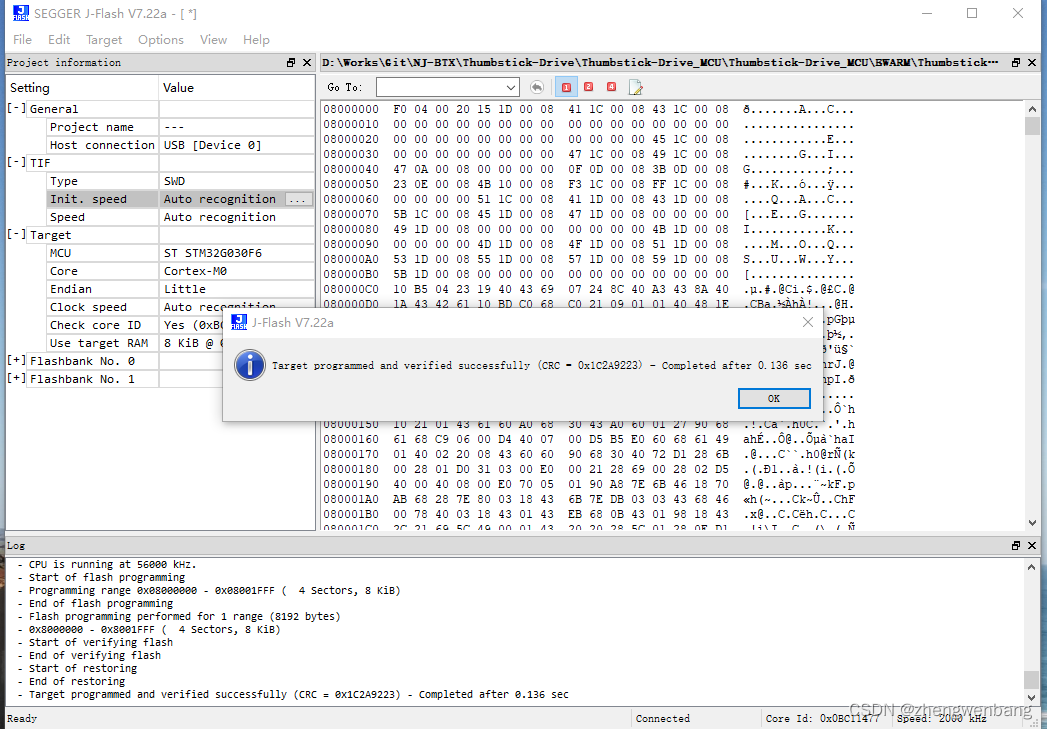Image resolution: width=1047 pixels, height=729 pixels.
Task: Select 2-byte display mode in memory window
Action: point(588,87)
